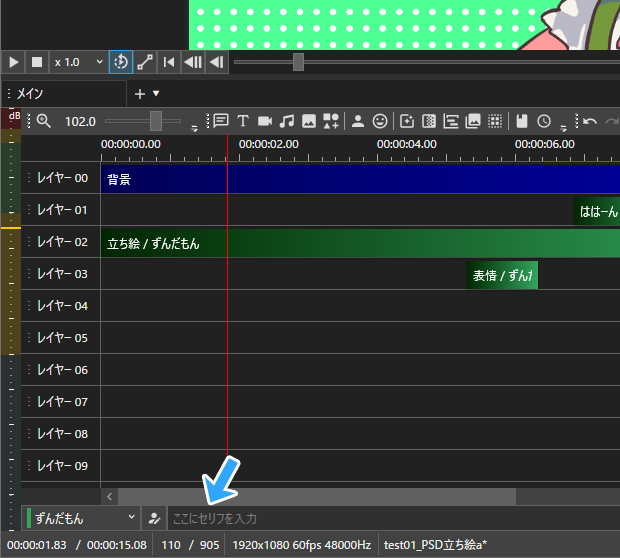Stop playback with the stop button
This screenshot has height=558, width=620.
pyautogui.click(x=37, y=62)
